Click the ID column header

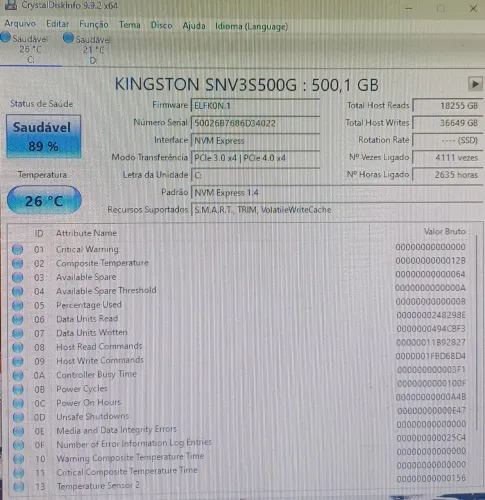click(x=39, y=234)
